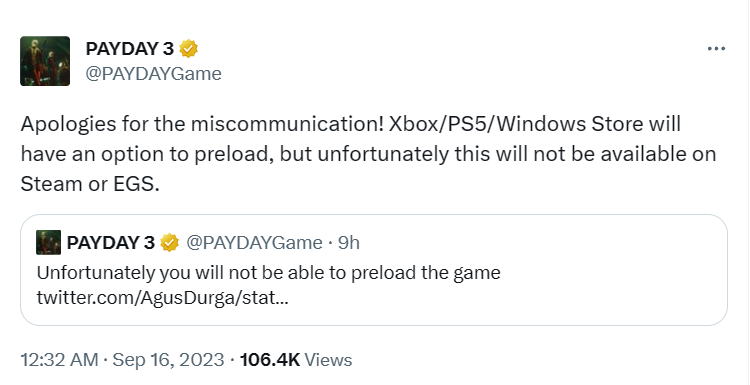The image size is (750, 385).
Task: Click the small avatar in the quoted tweet
Action: click(x=48, y=242)
